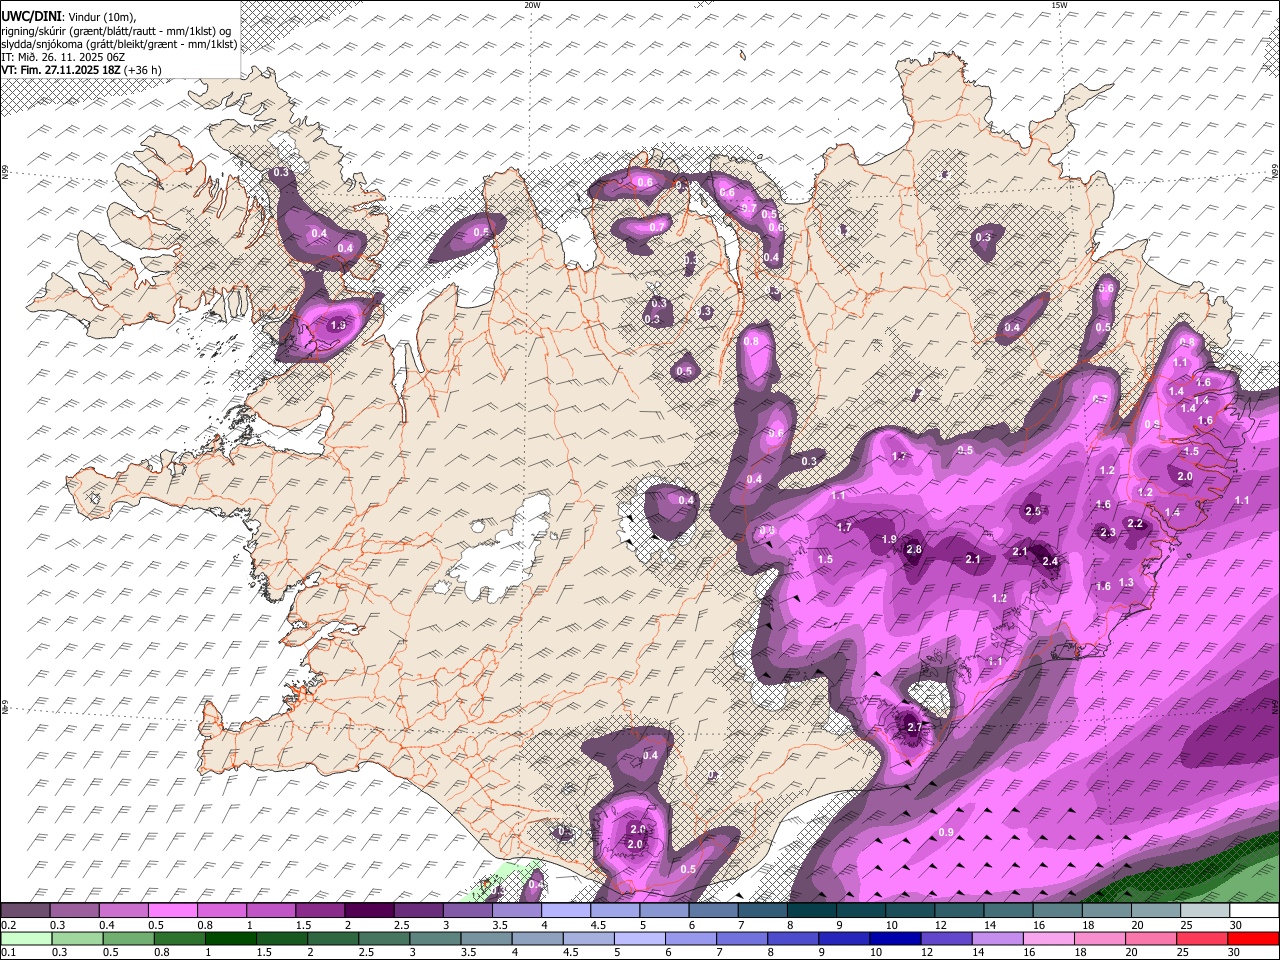The height and width of the screenshot is (960, 1280).
Task: Click the 0.1 label under the bottom legend row
Action: 8,952
